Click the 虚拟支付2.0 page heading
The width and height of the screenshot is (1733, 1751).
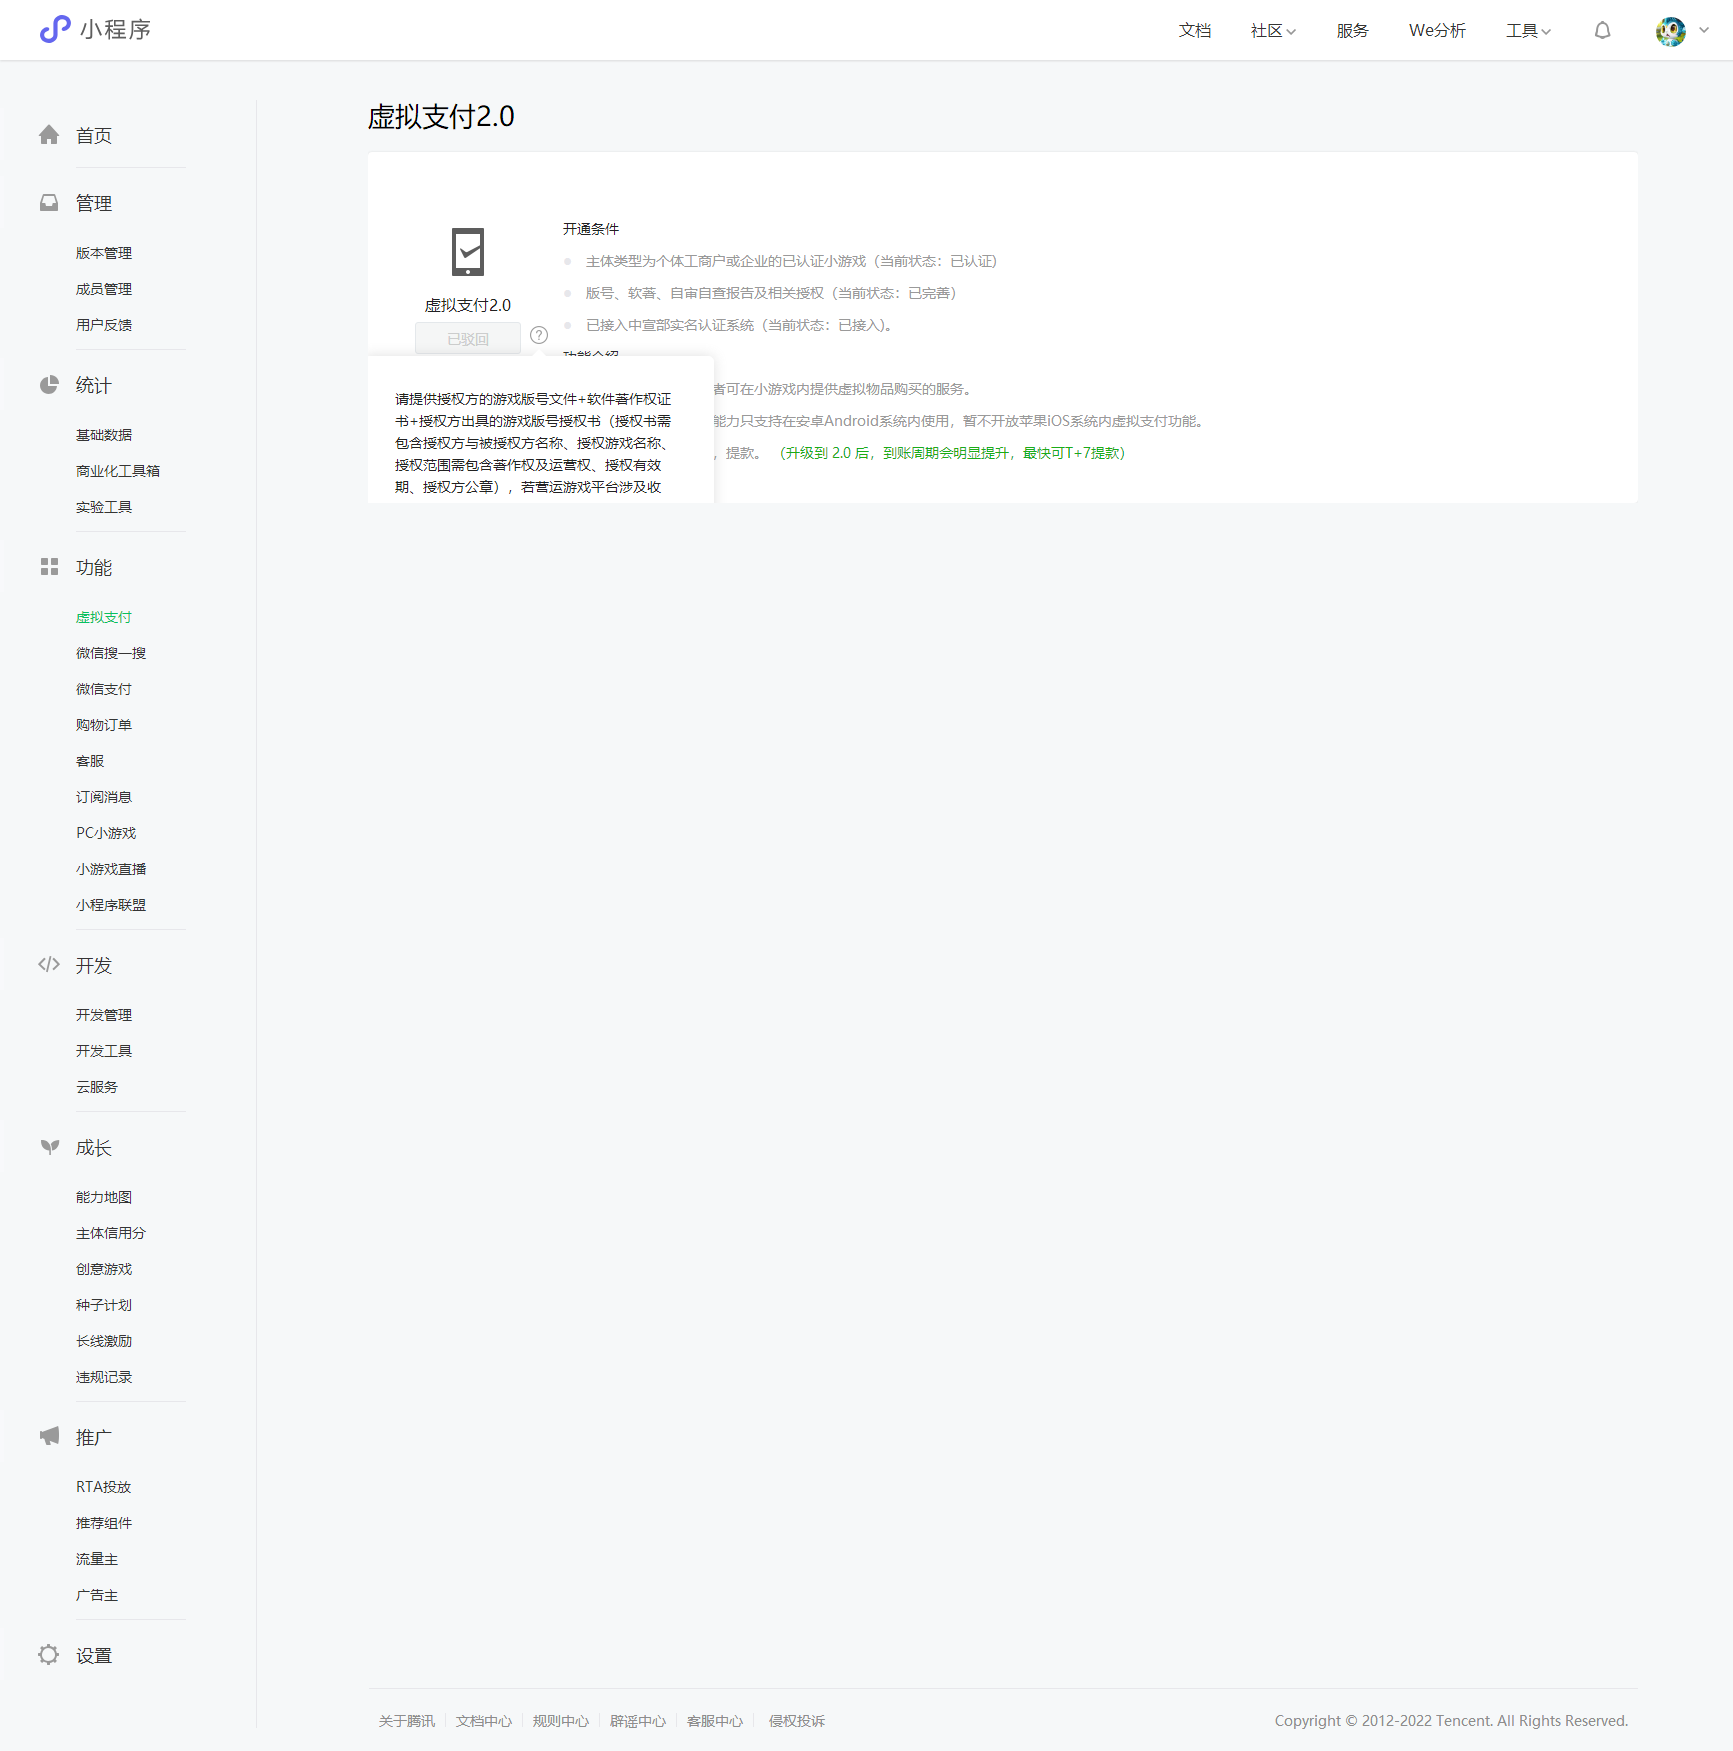point(441,117)
